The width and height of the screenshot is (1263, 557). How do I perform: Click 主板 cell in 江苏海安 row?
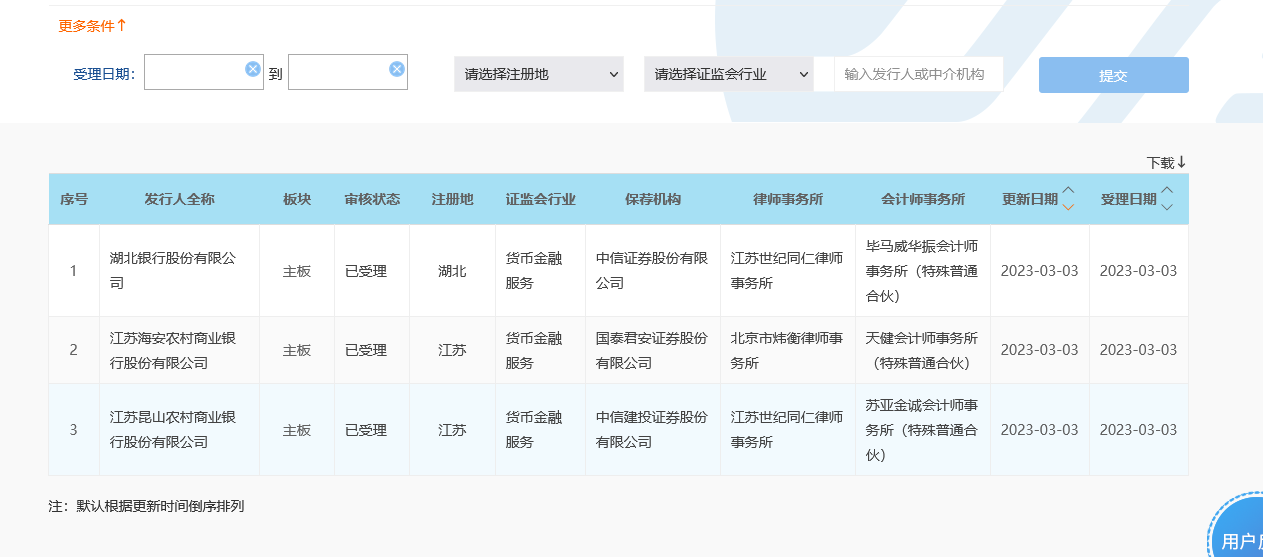pos(297,350)
